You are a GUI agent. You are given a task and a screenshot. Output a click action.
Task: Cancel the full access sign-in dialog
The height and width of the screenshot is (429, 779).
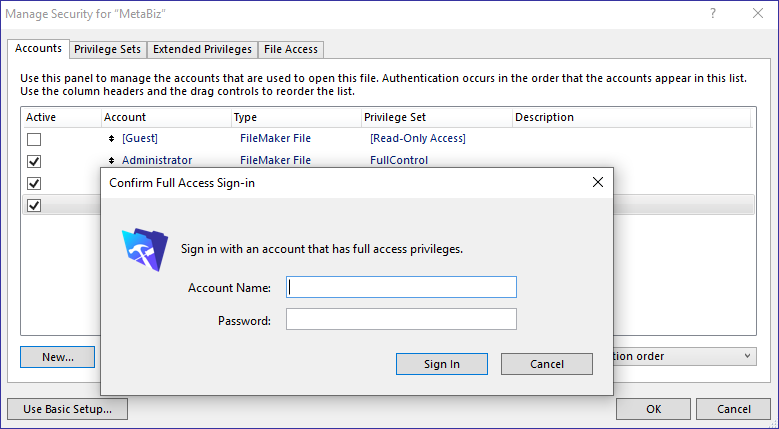(x=546, y=364)
